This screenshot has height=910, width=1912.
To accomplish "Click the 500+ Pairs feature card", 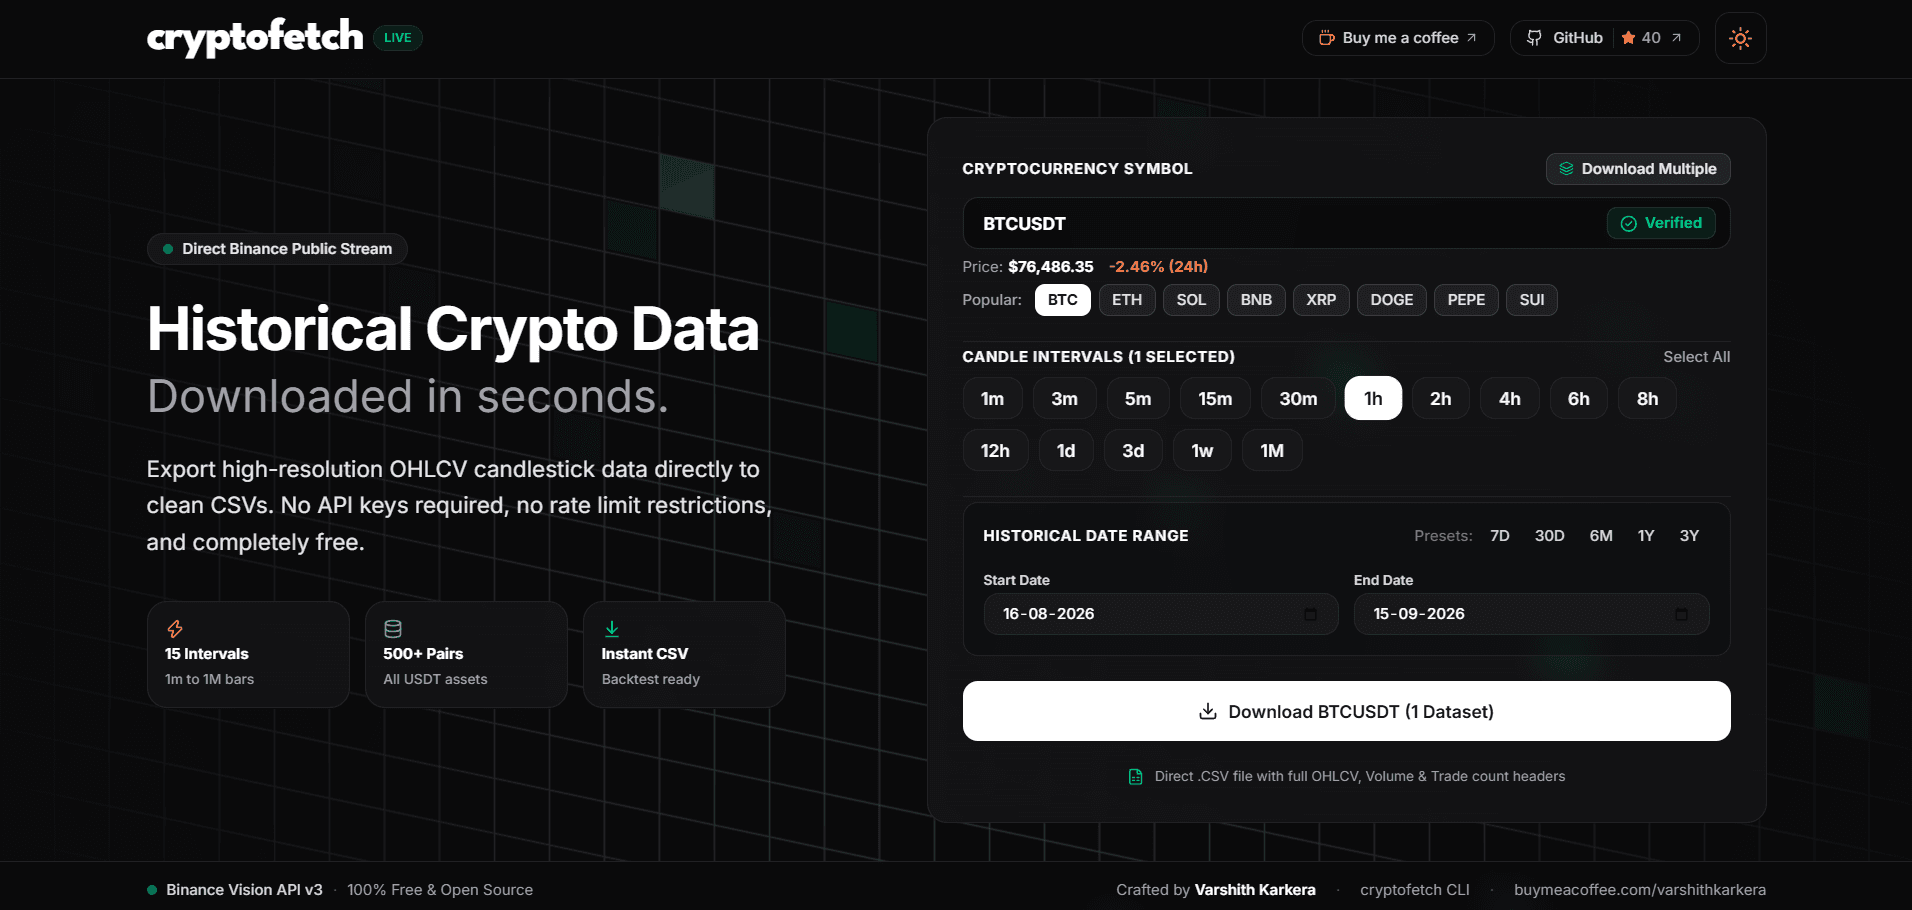I will (466, 655).
